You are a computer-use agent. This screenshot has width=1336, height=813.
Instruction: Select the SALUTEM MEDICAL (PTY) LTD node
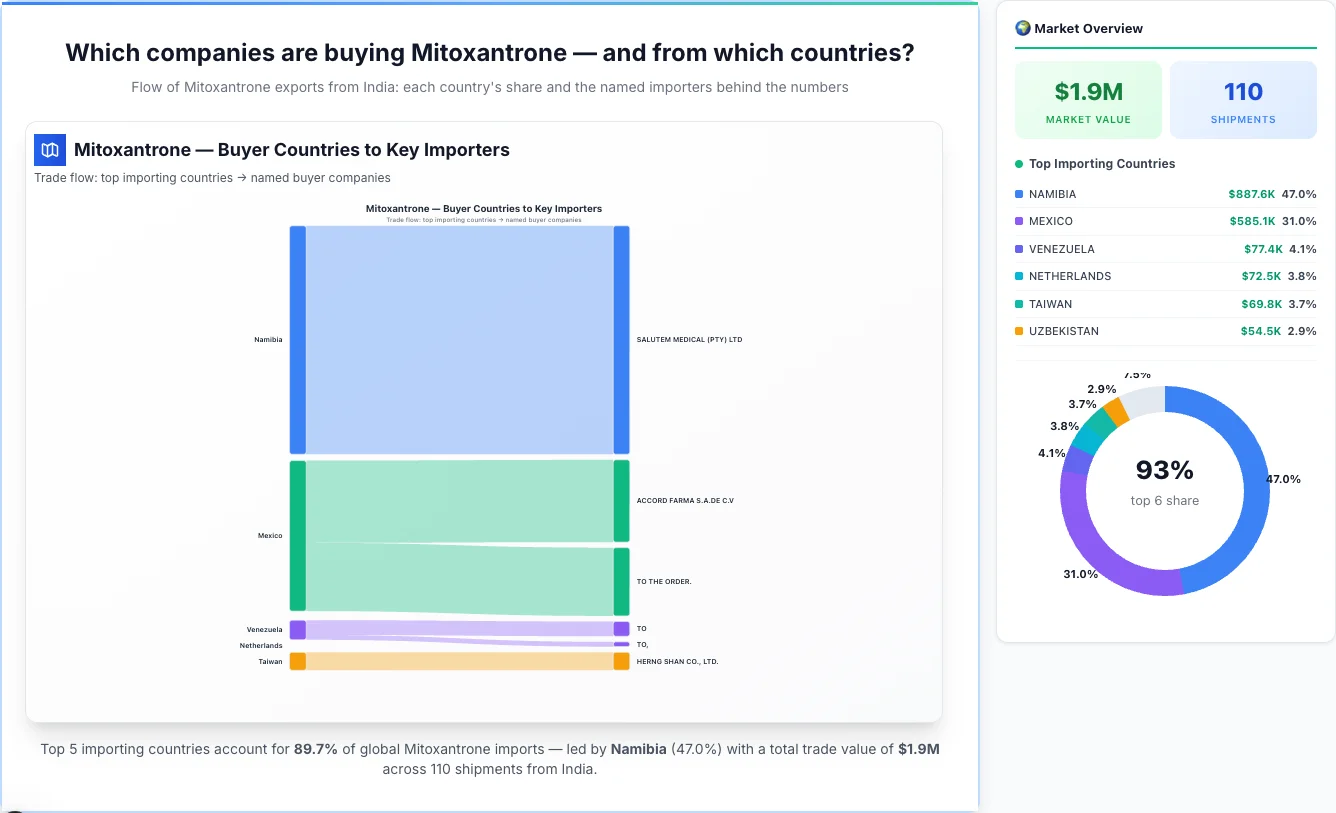pos(621,339)
